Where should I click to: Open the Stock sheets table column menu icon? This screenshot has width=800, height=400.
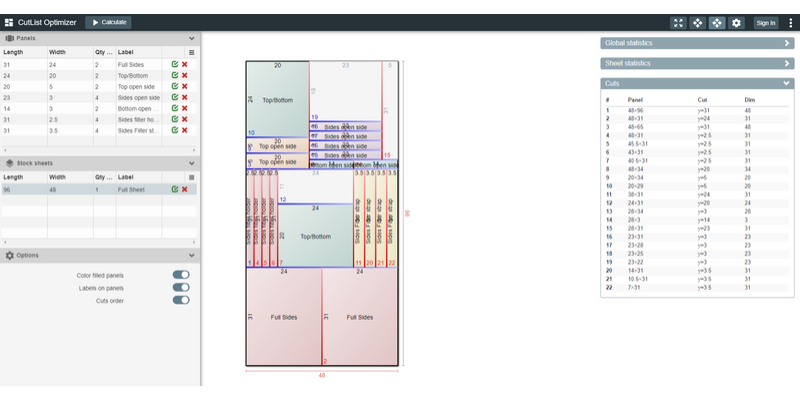(x=191, y=178)
